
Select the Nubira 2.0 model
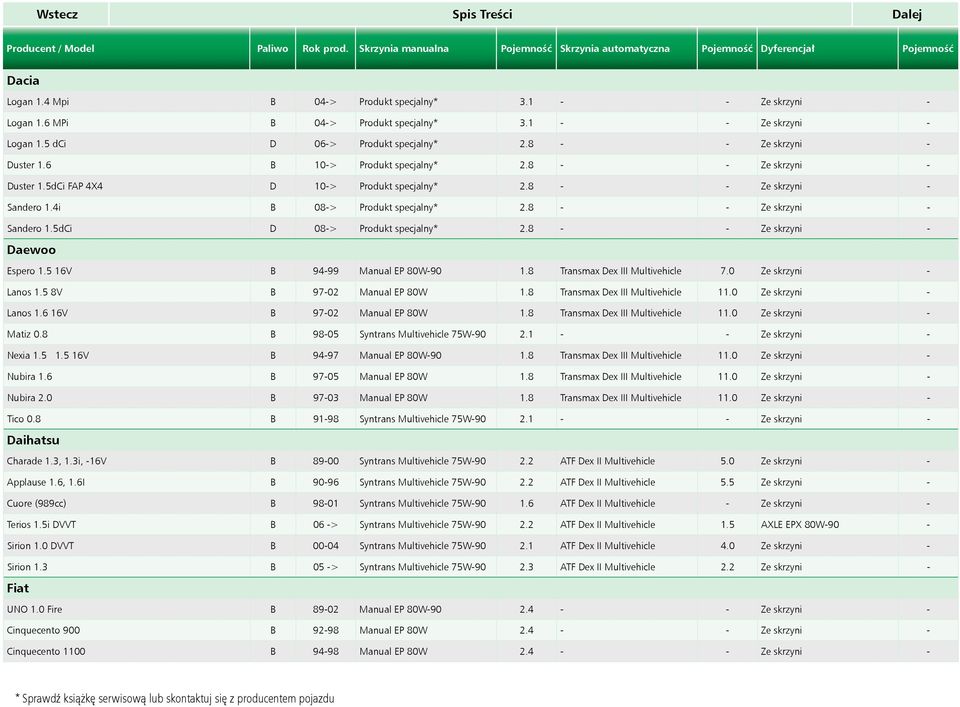29,398
